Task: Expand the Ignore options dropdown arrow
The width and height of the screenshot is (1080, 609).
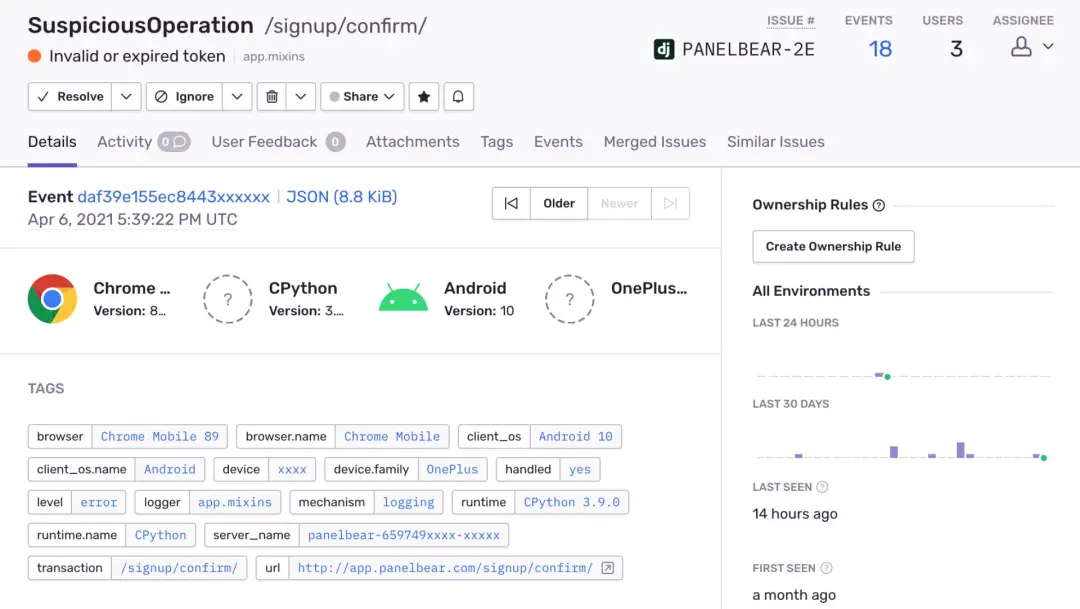Action: click(237, 96)
